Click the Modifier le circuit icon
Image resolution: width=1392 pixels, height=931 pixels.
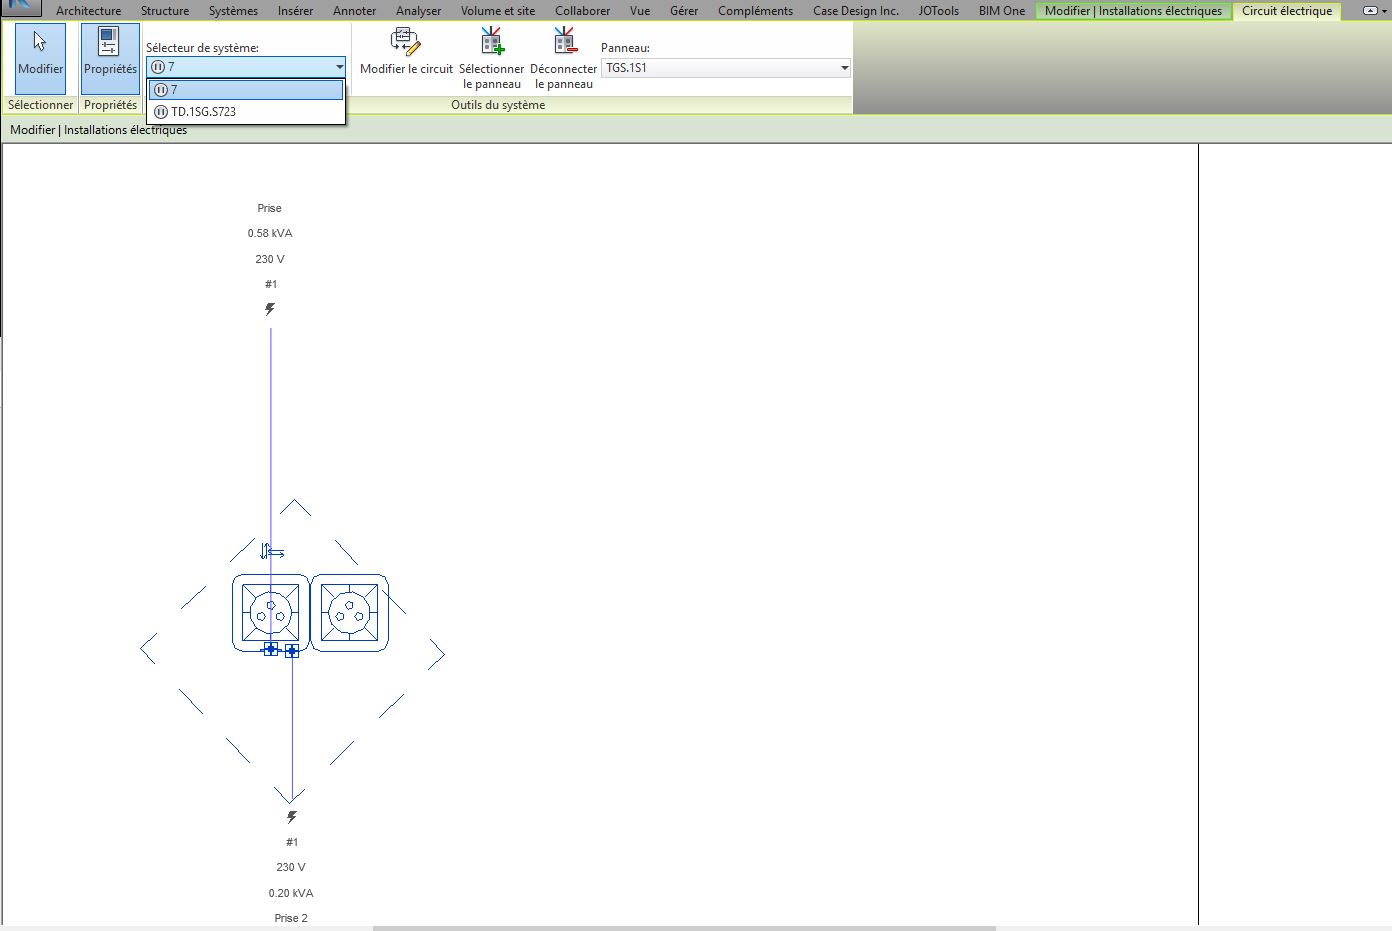(405, 44)
